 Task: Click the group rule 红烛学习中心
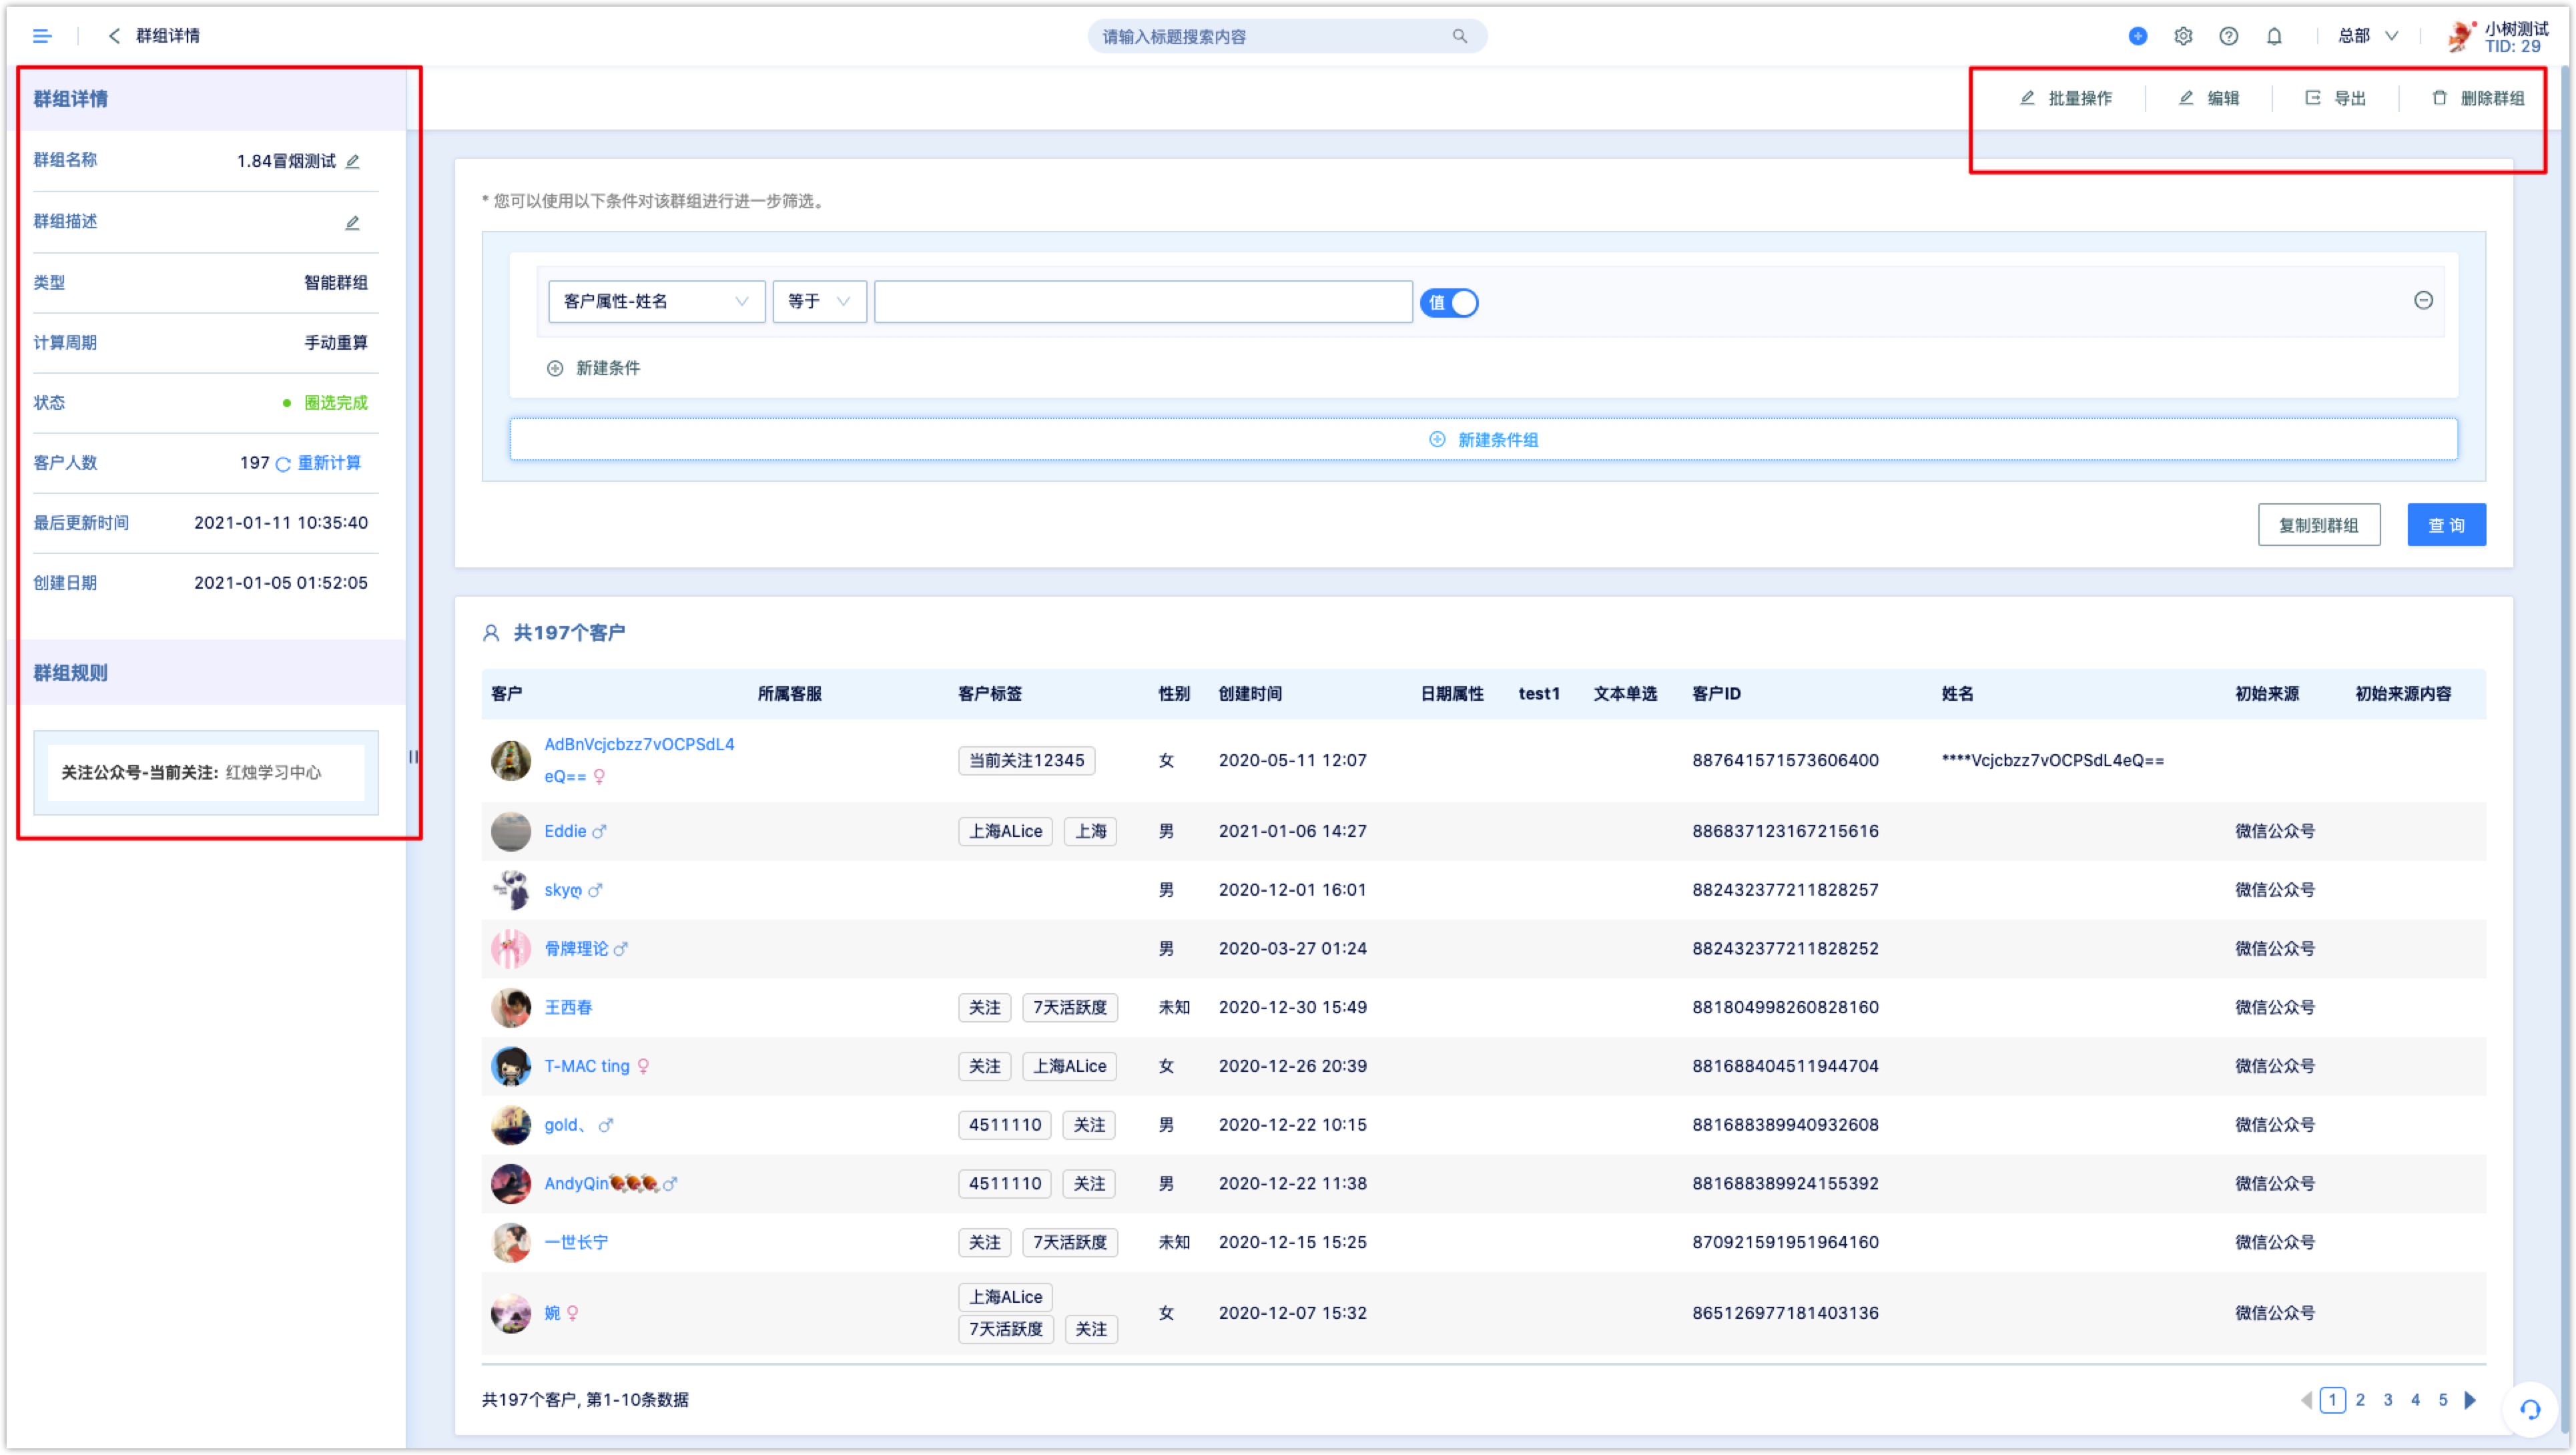pyautogui.click(x=272, y=772)
